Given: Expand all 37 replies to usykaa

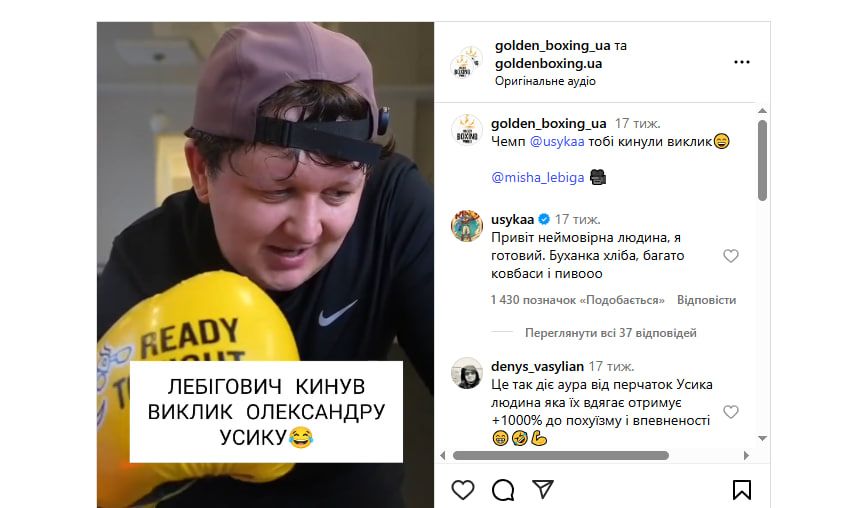Looking at the screenshot, I should [610, 332].
